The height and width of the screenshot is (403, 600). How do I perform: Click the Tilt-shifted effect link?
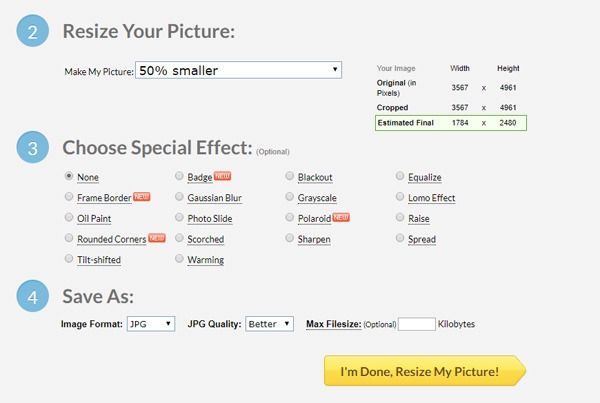tap(99, 260)
